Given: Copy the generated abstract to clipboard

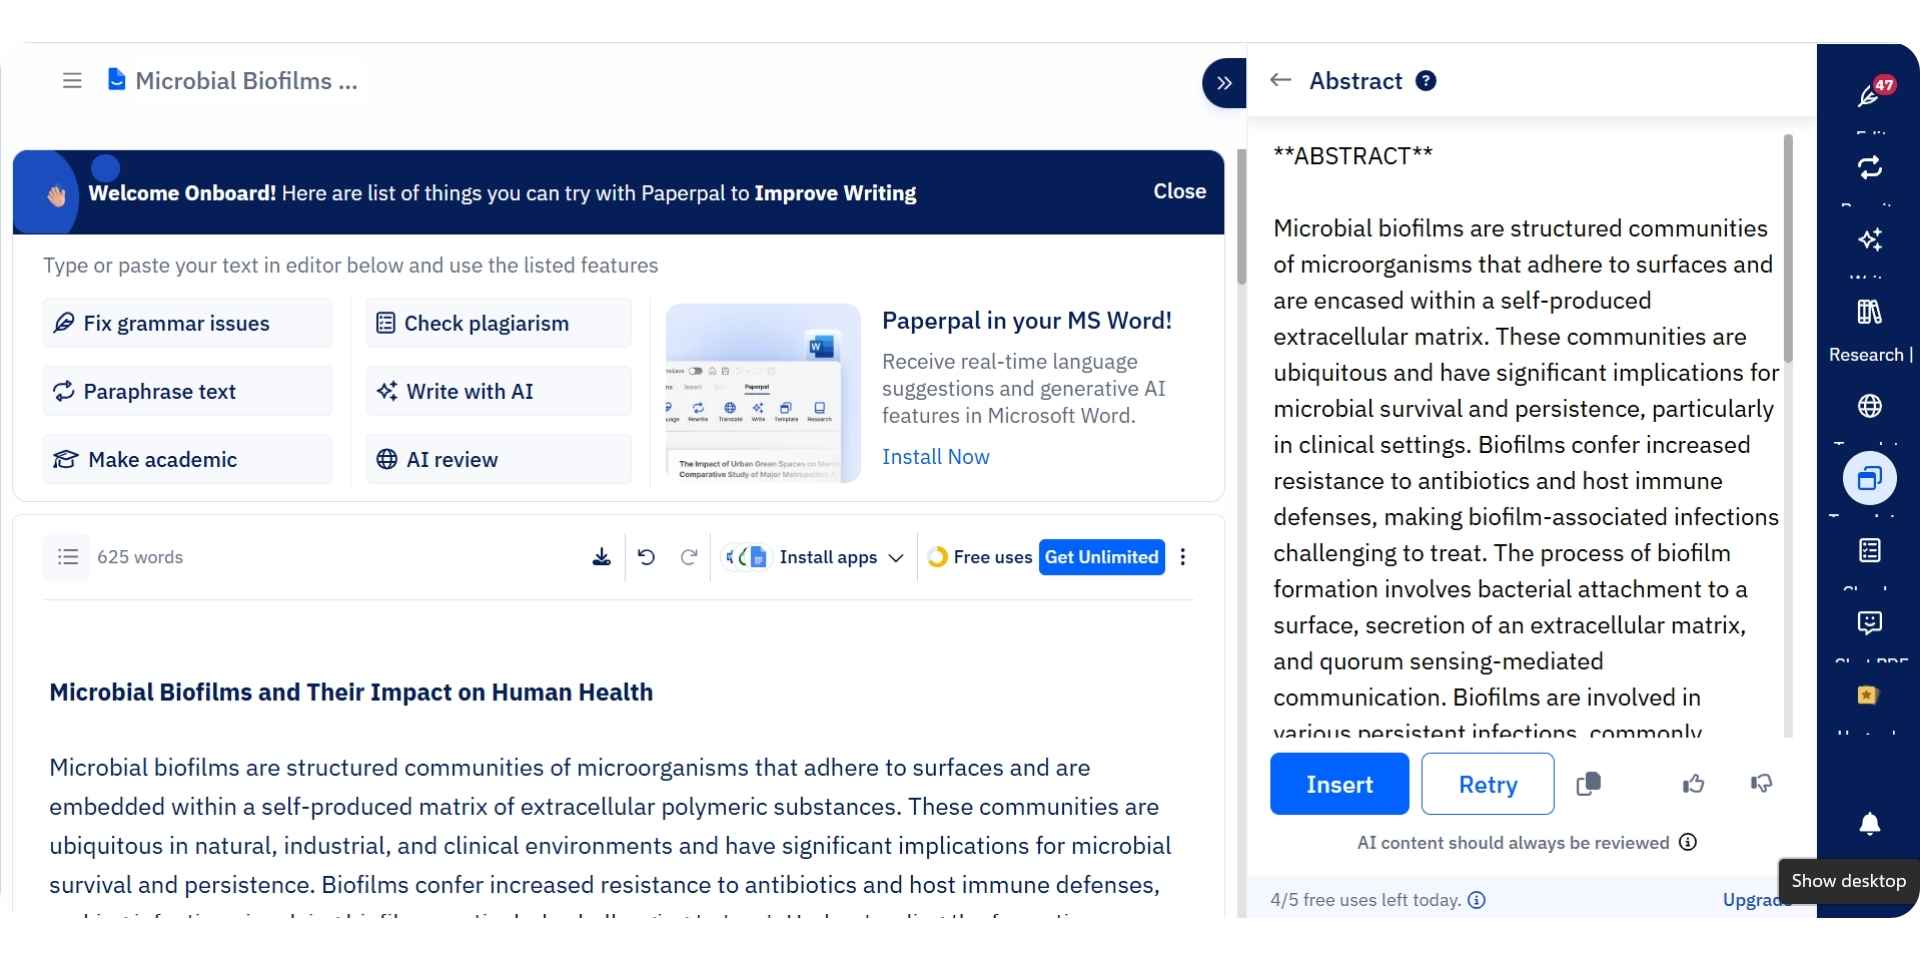Looking at the screenshot, I should [1588, 784].
